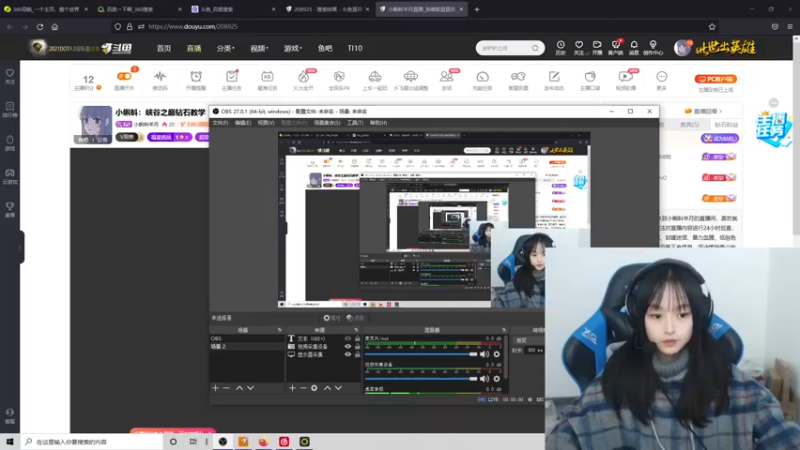The height and width of the screenshot is (450, 800).
Task: Toggle visibility of the display capture source
Action: coord(348,354)
